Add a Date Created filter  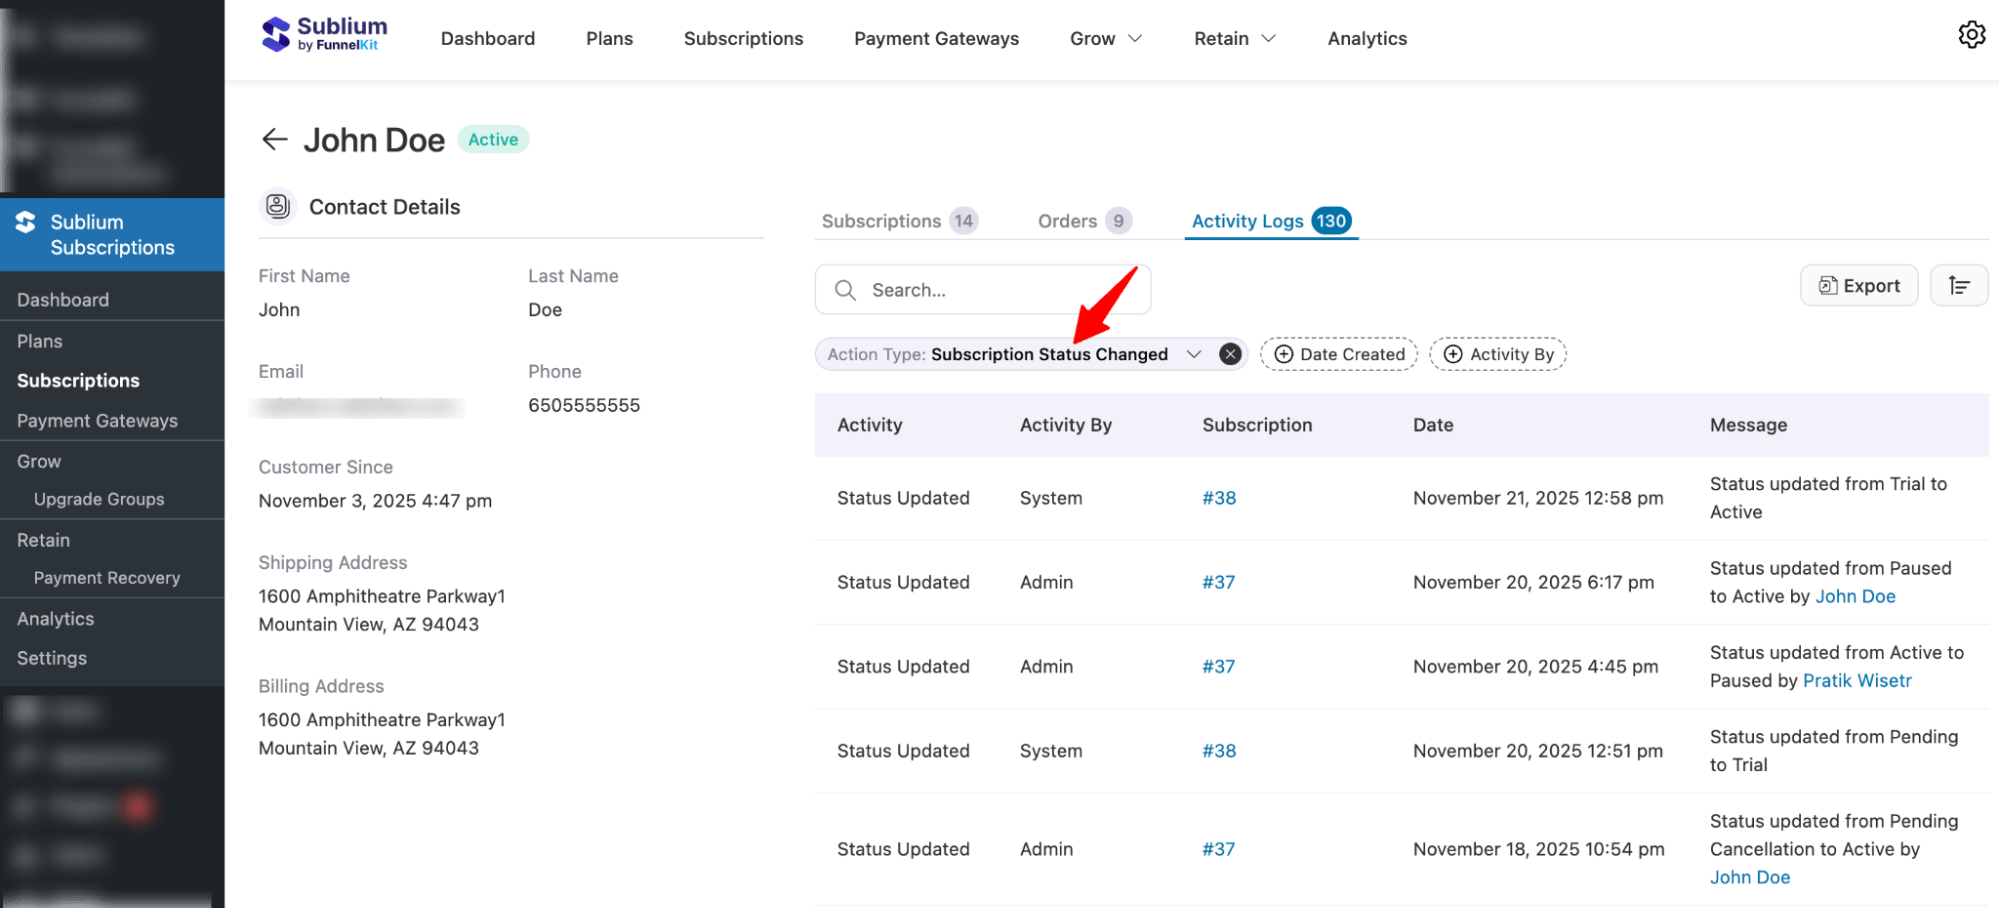pyautogui.click(x=1338, y=353)
